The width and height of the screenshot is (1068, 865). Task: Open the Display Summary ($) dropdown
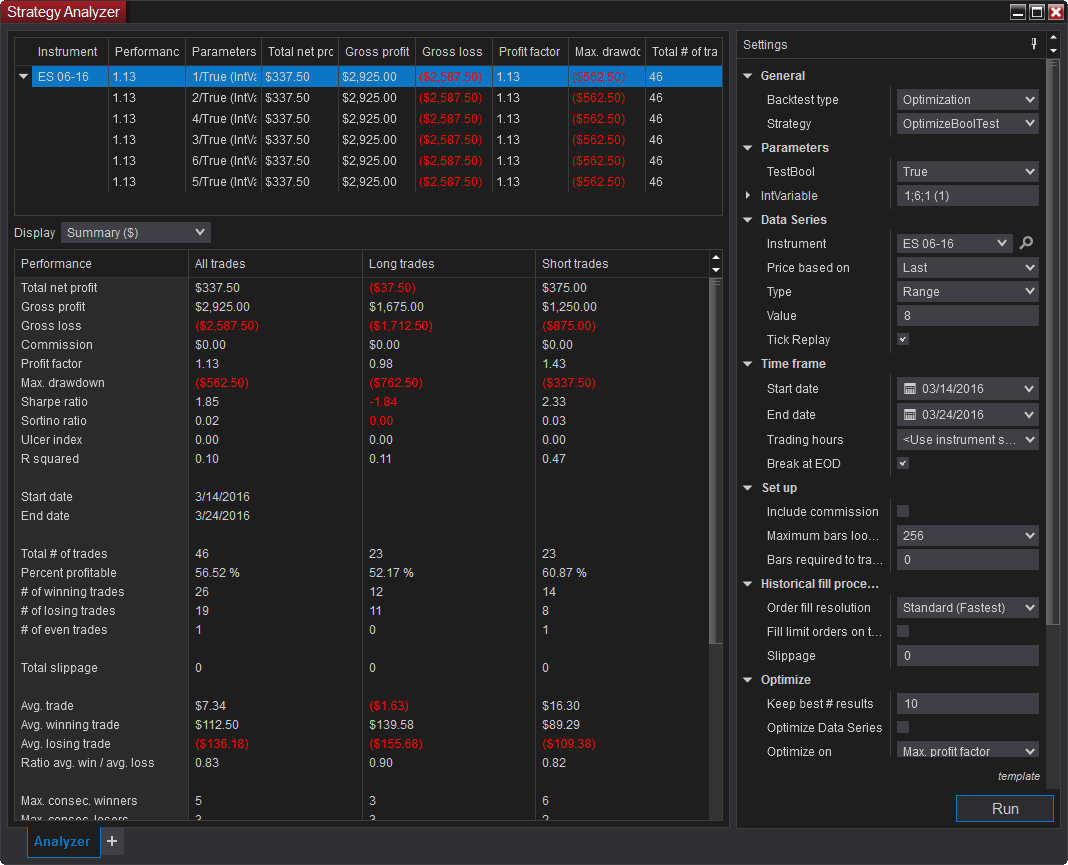coord(136,232)
